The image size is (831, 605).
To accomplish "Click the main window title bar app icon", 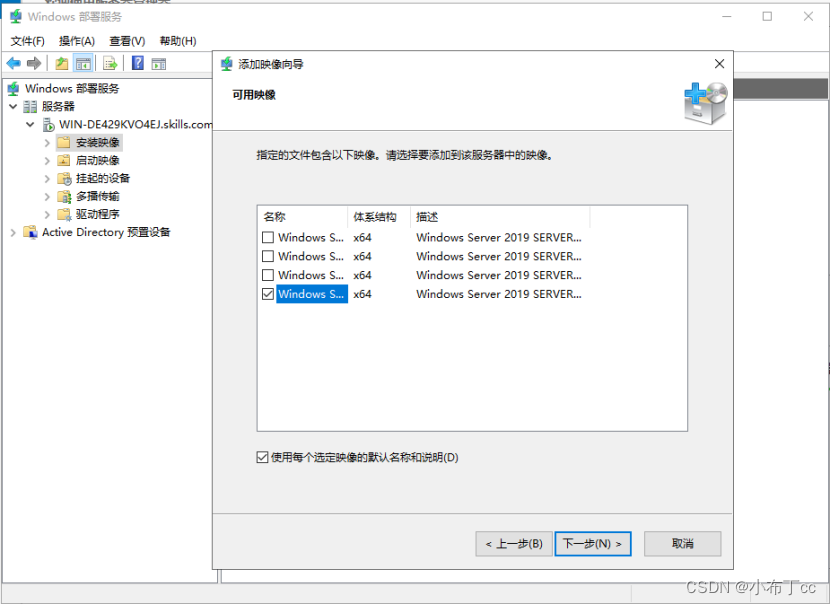I will pos(16,17).
